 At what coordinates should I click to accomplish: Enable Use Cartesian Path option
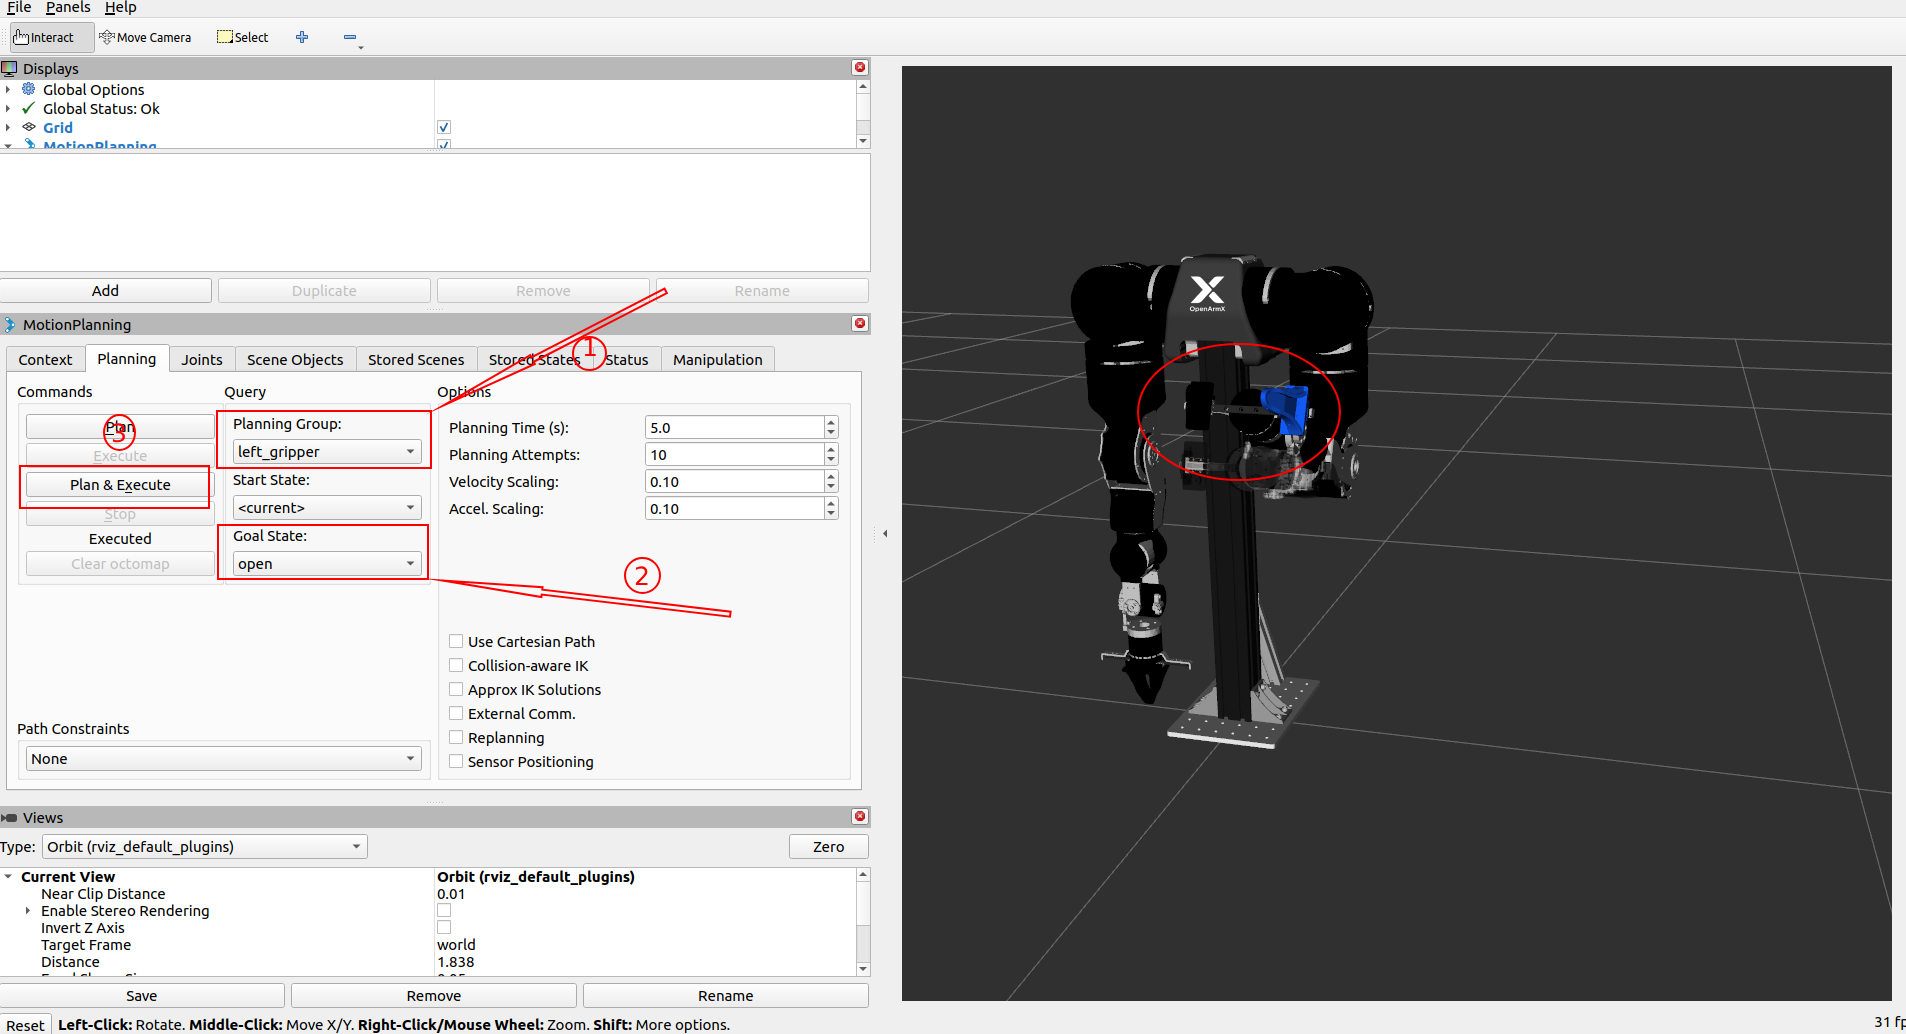pos(456,642)
